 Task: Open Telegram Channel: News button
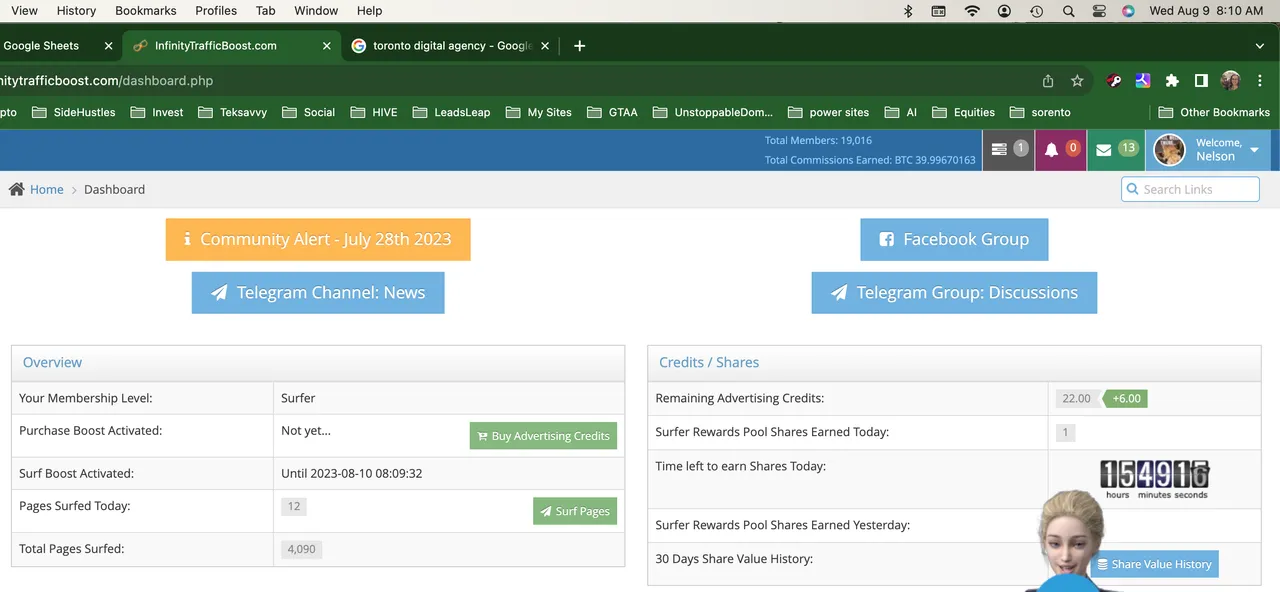pos(318,293)
